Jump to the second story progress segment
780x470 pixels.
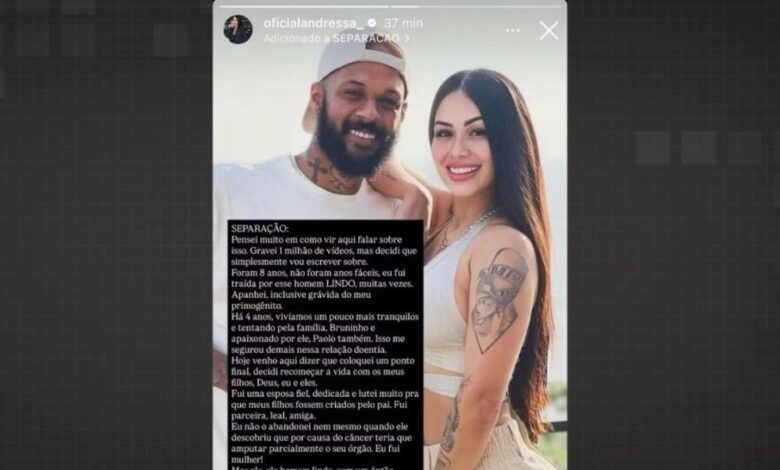[476, 6]
